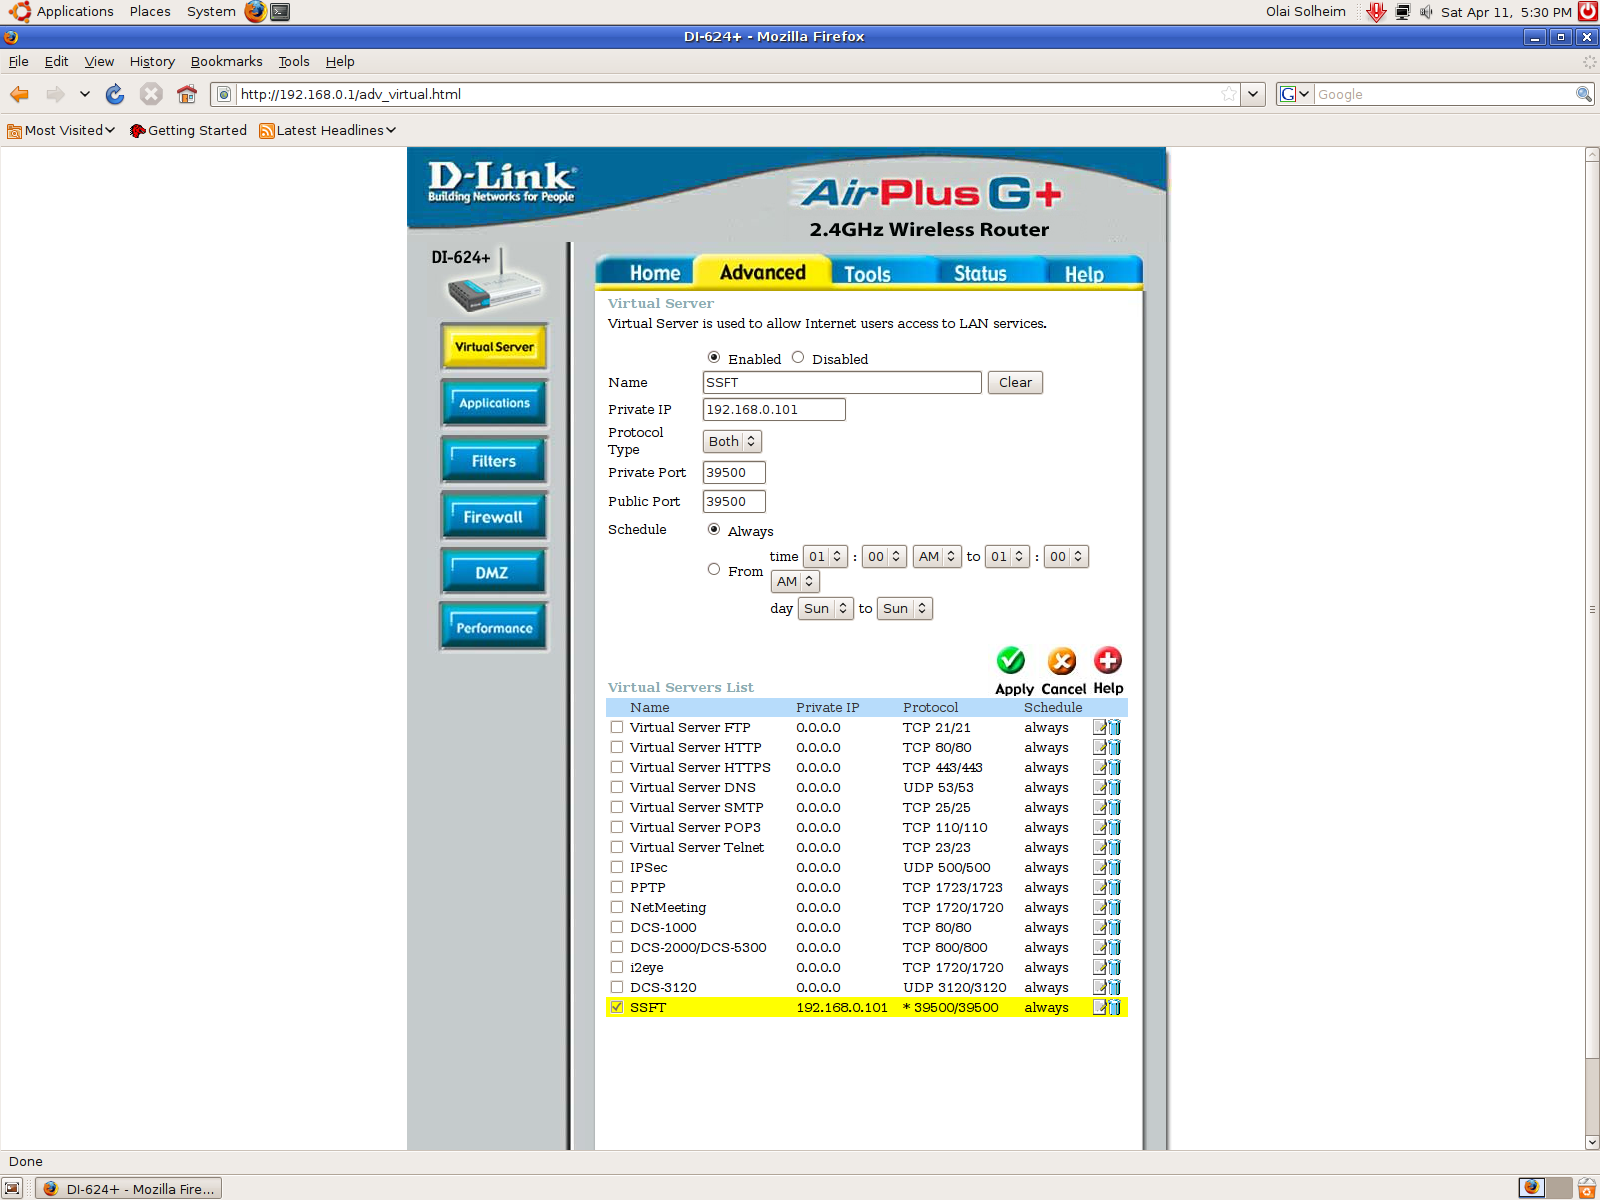Delete the DCS-1000 entry
Screen dimensions: 1600x1200
[1114, 927]
